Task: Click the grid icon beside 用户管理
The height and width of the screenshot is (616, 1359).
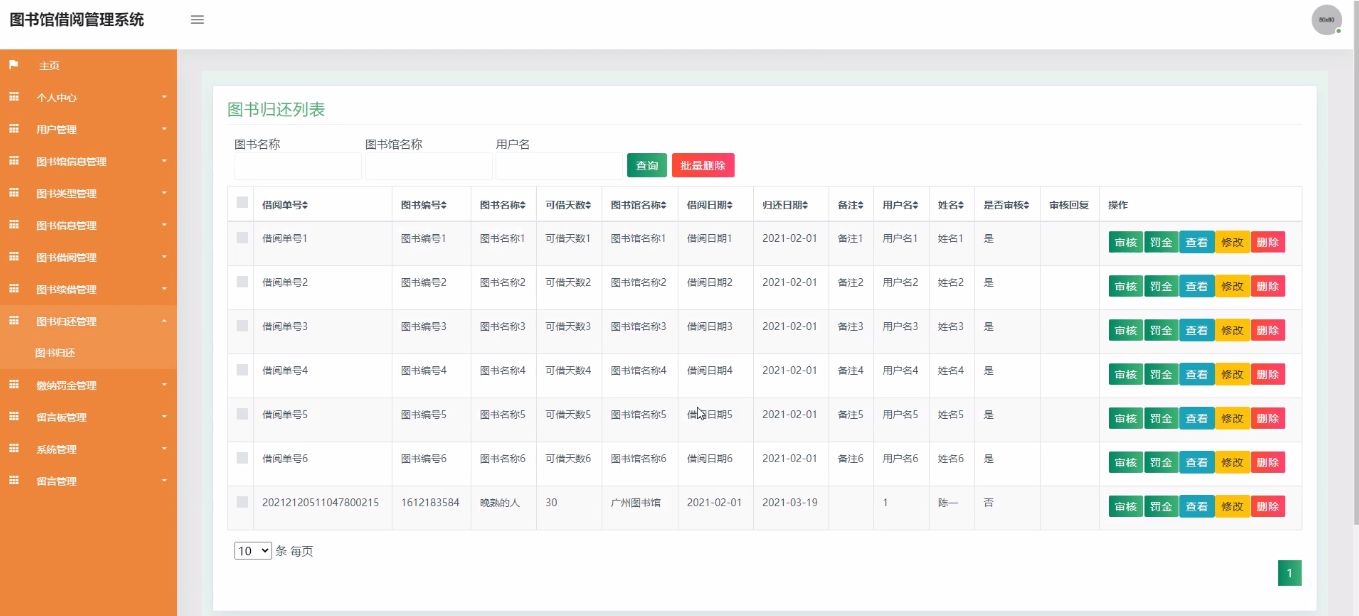Action: [x=14, y=129]
